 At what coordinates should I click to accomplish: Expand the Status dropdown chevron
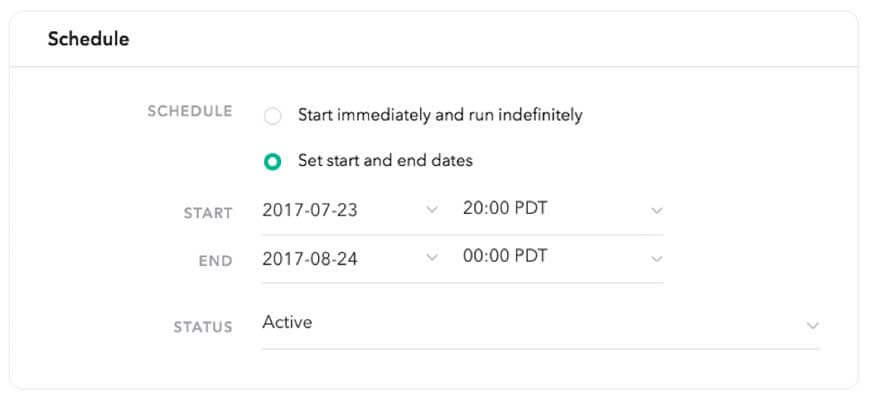(813, 326)
